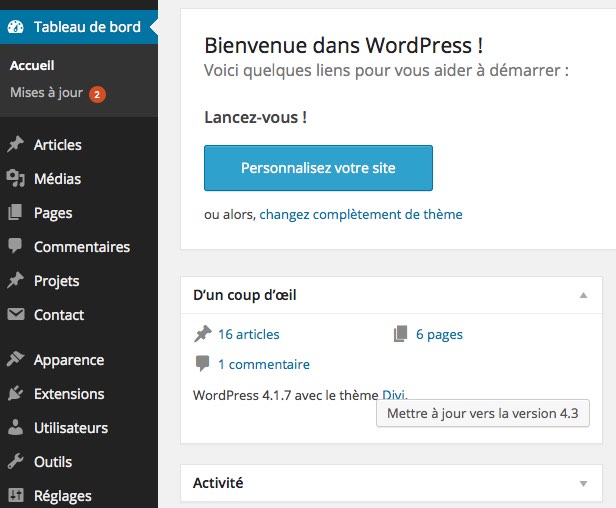Click the Bienvenue dans WordPress heading
616x508 pixels.
click(344, 45)
